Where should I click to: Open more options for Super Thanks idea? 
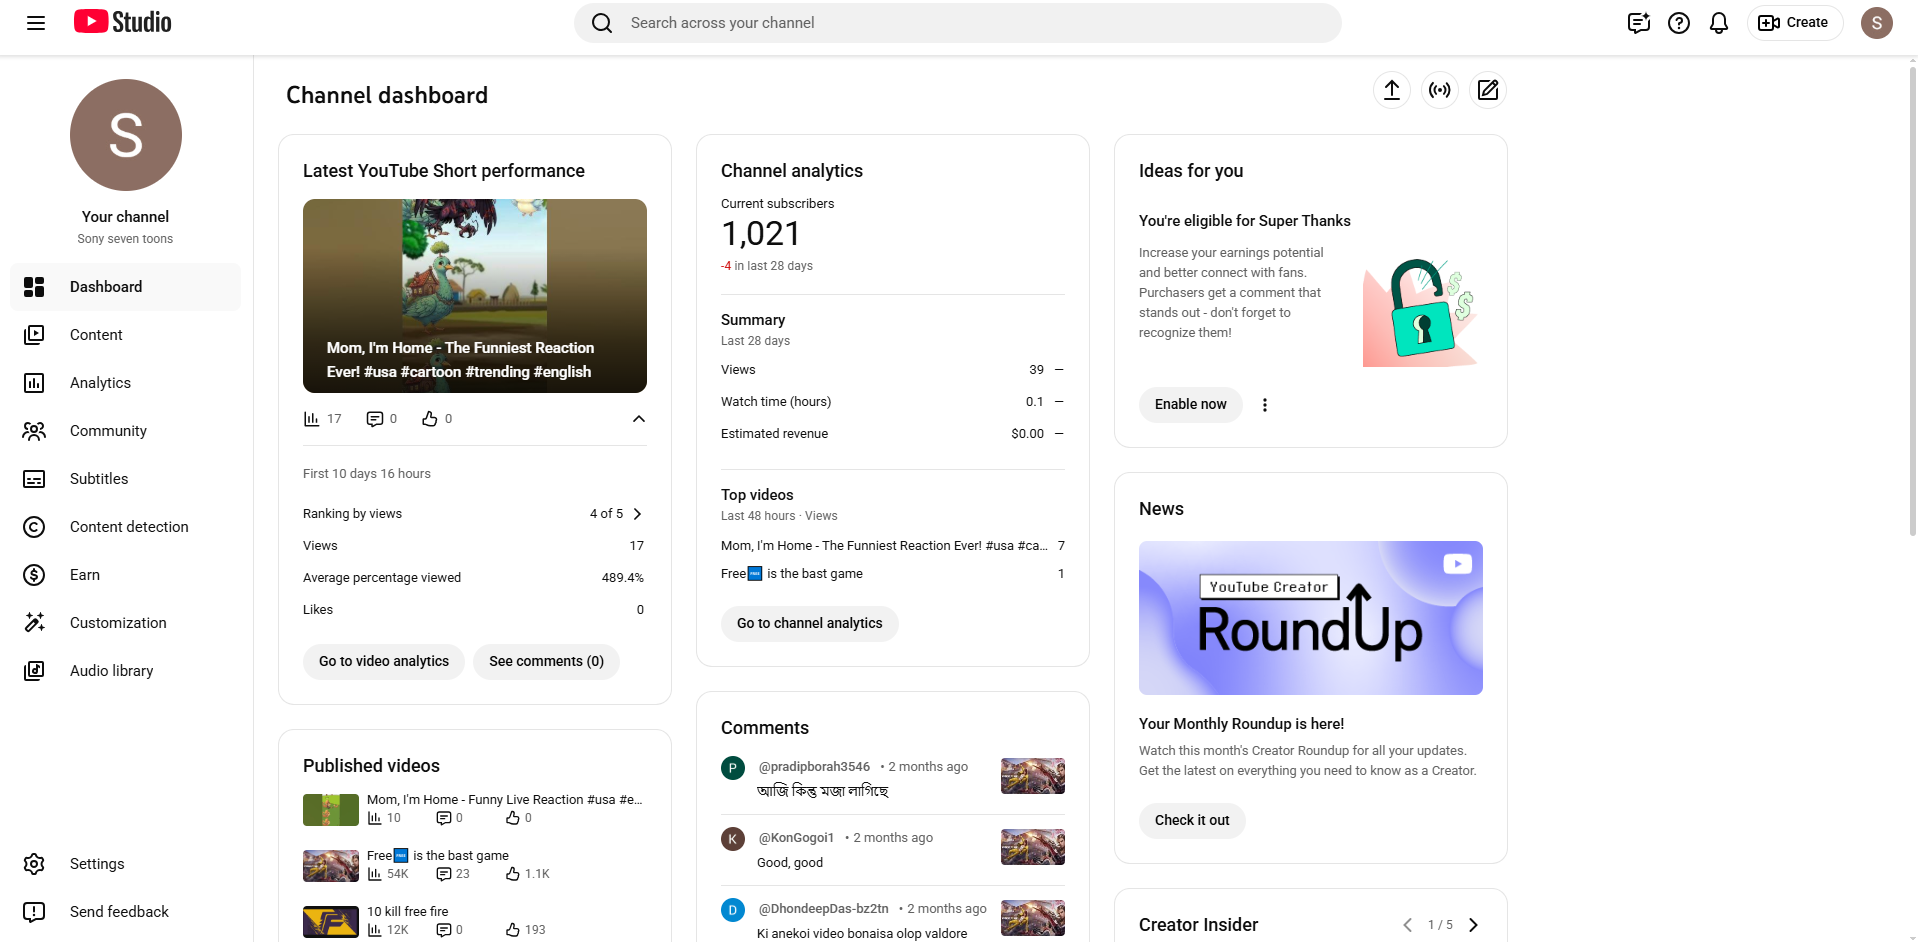click(1264, 405)
